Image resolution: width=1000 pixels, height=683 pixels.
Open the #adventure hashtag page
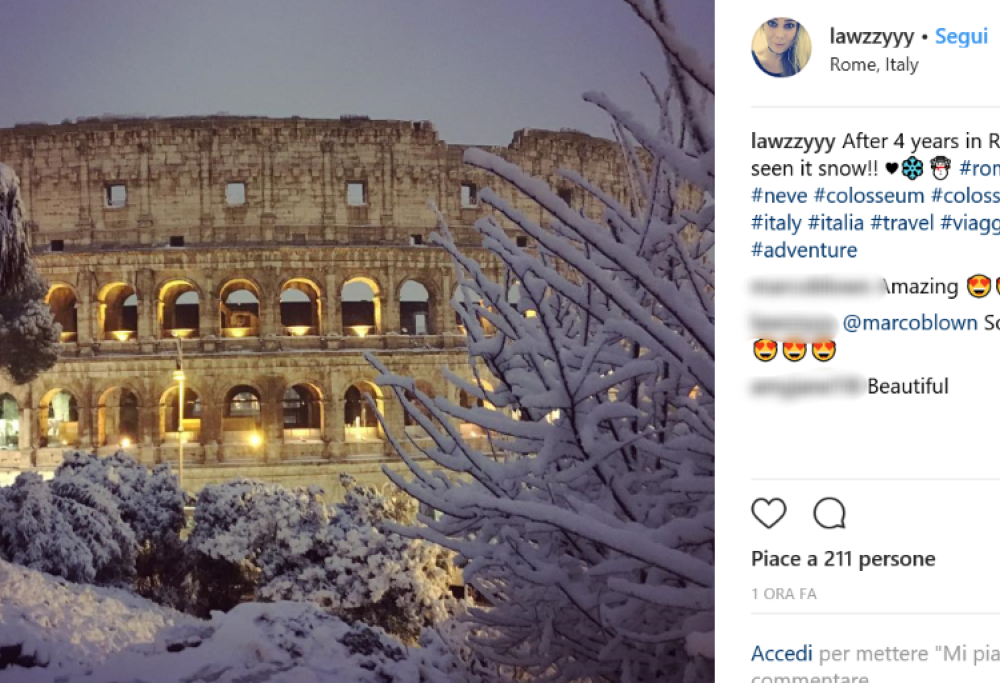[x=804, y=250]
